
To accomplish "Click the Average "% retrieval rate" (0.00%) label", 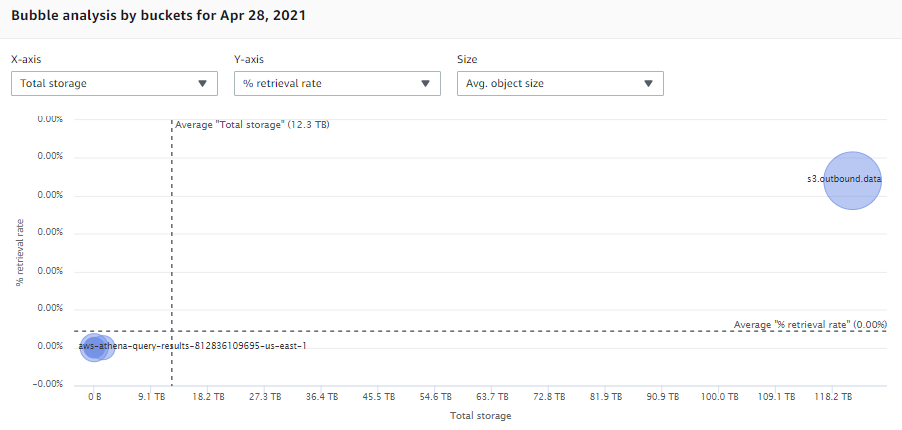I will point(811,325).
